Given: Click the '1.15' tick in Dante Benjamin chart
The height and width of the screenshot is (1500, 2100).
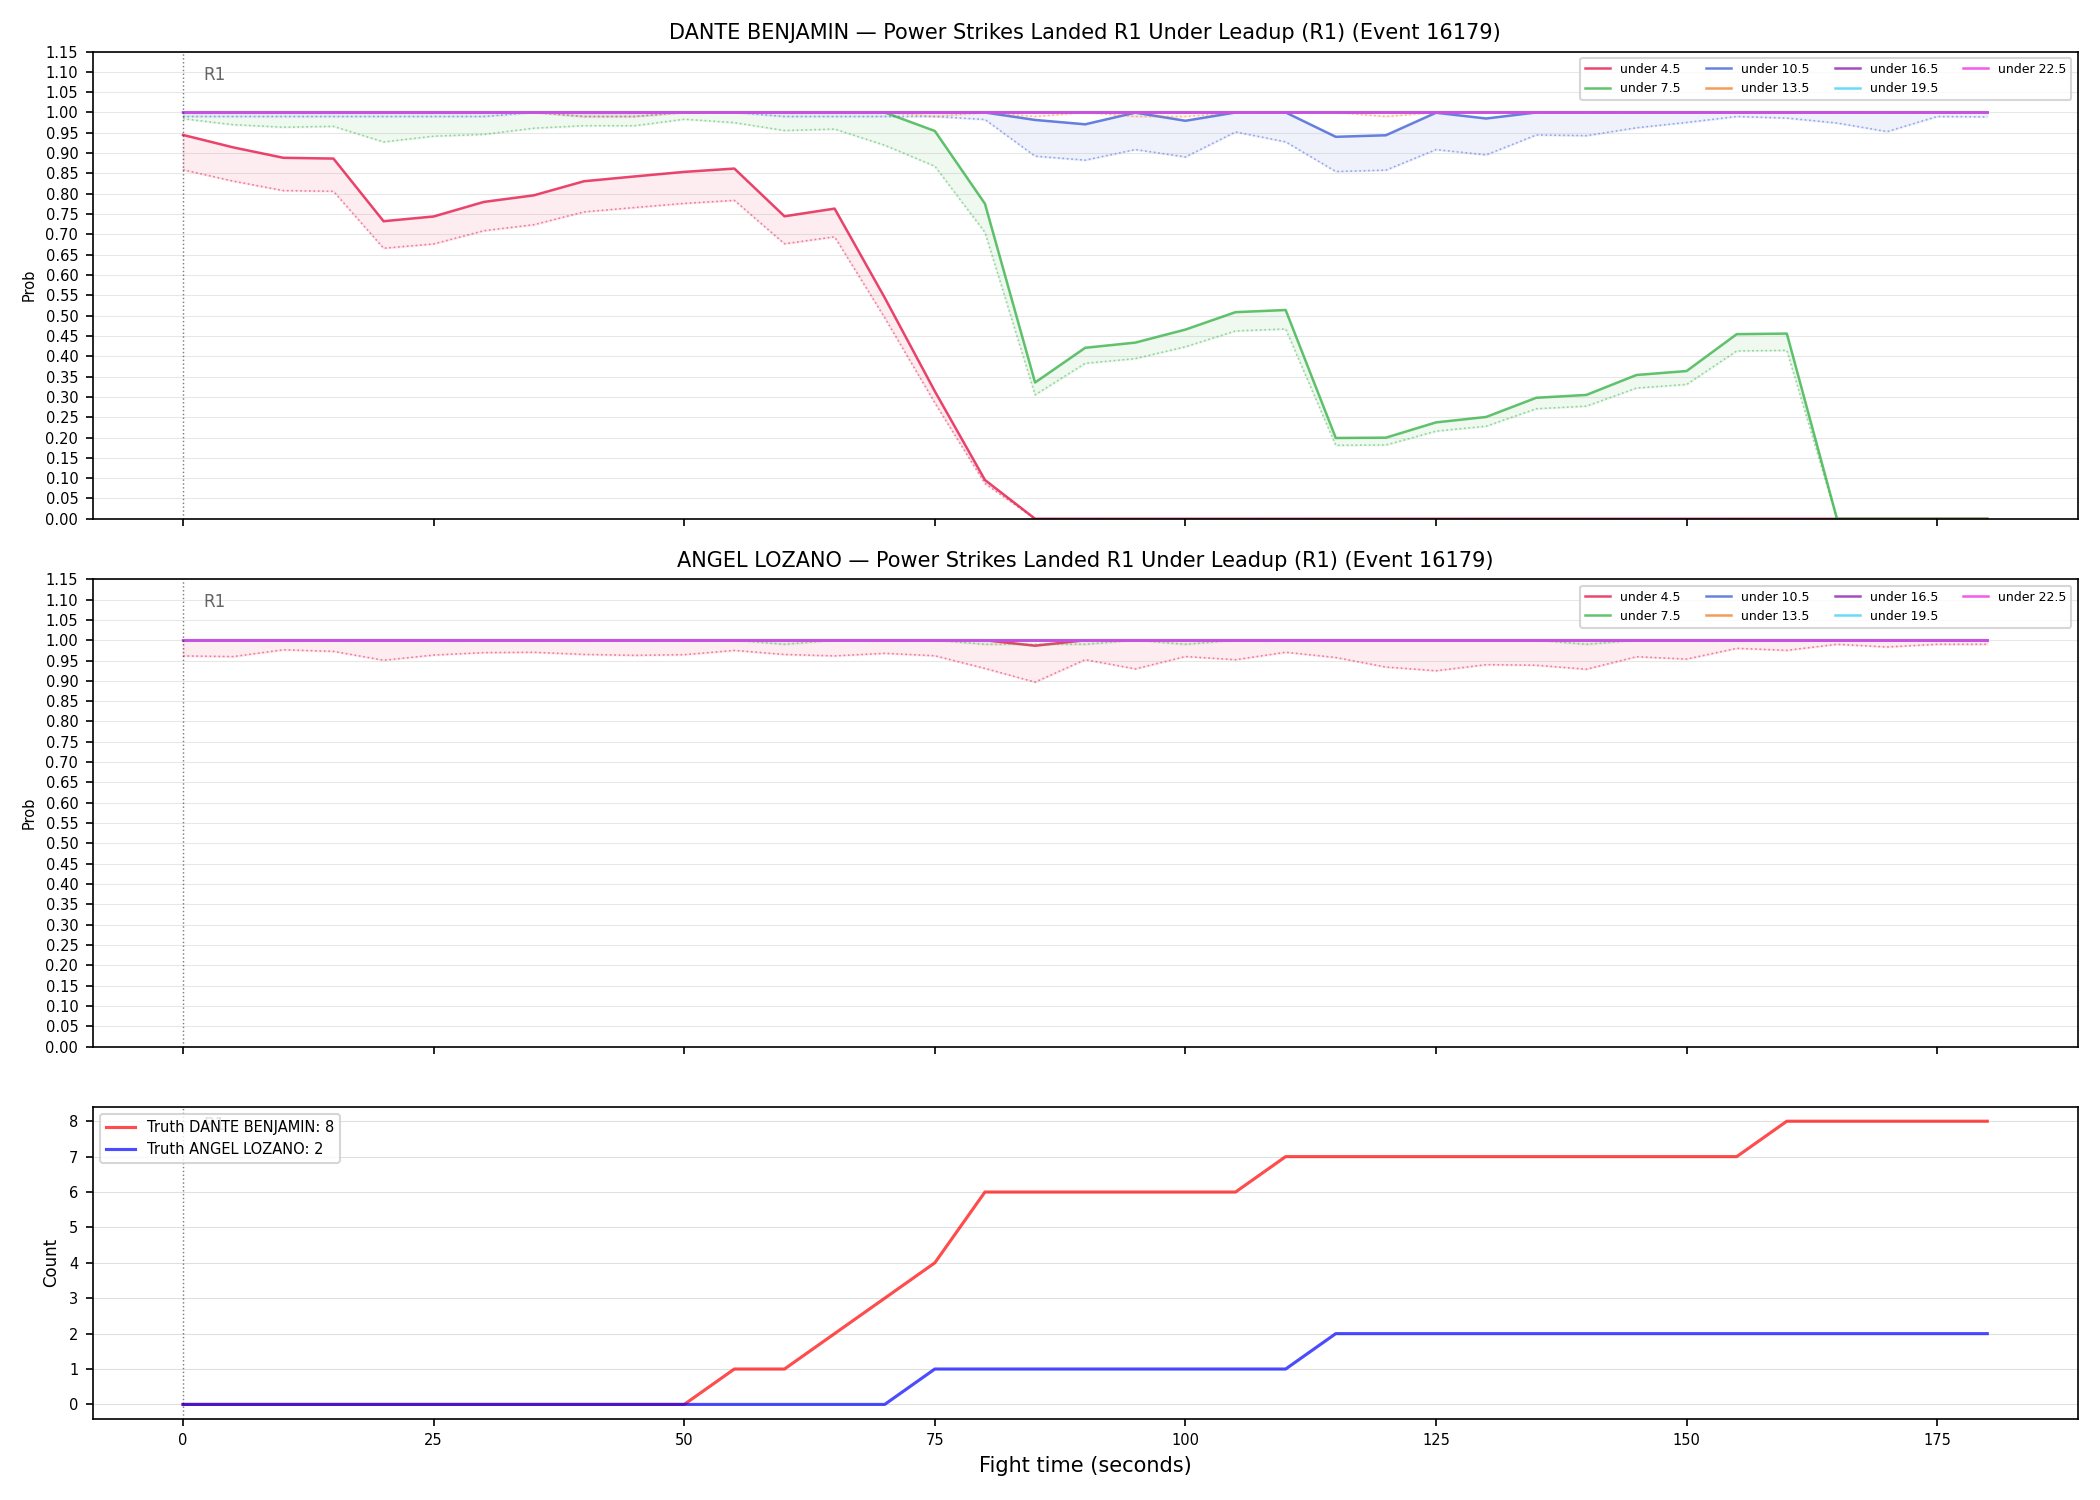Looking at the screenshot, I should coord(62,52).
